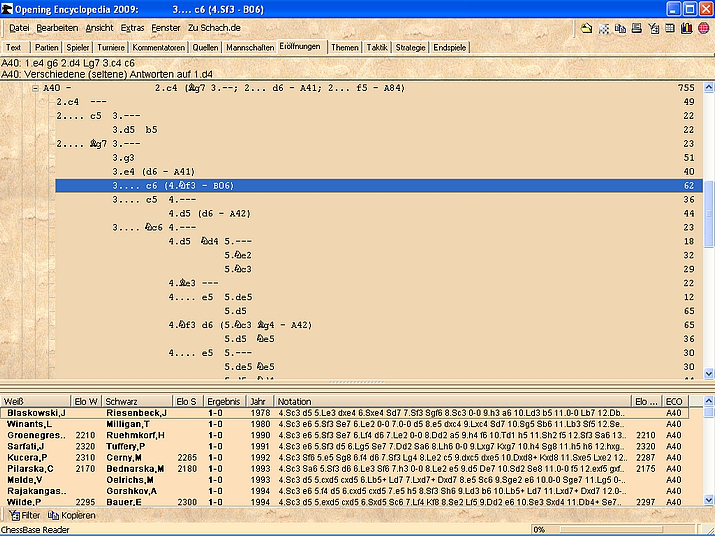Image resolution: width=715 pixels, height=536 pixels.
Task: Select the tree row '5.d5' with count 65
Action: (x=378, y=311)
